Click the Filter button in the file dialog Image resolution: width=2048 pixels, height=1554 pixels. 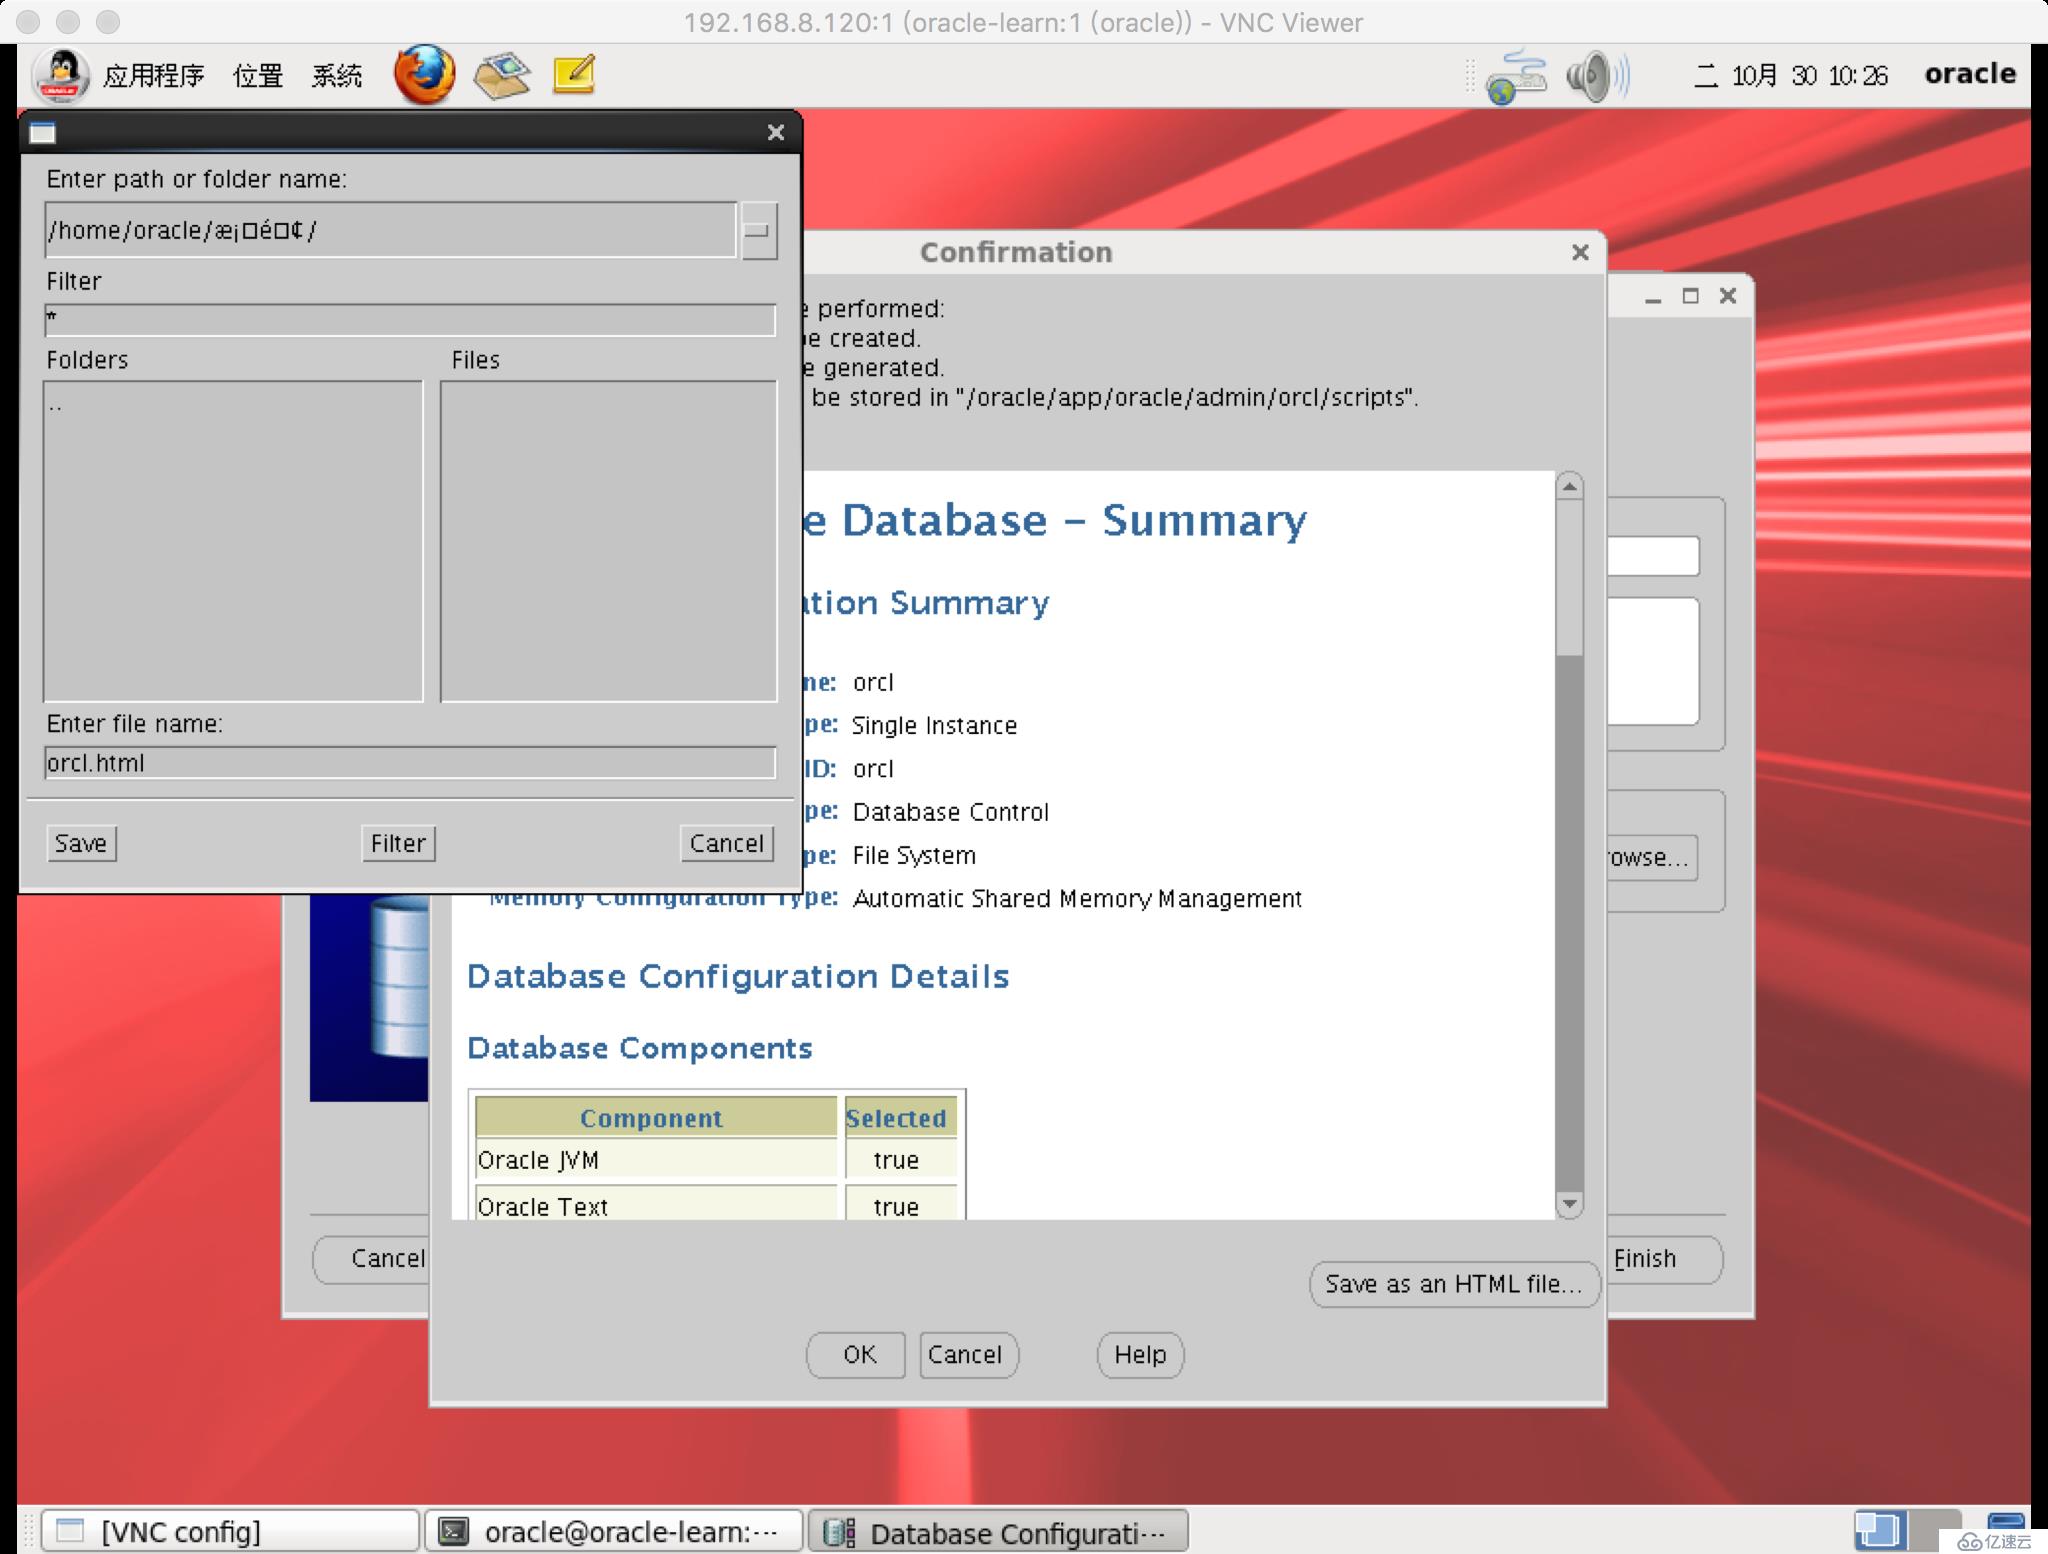pyautogui.click(x=398, y=843)
